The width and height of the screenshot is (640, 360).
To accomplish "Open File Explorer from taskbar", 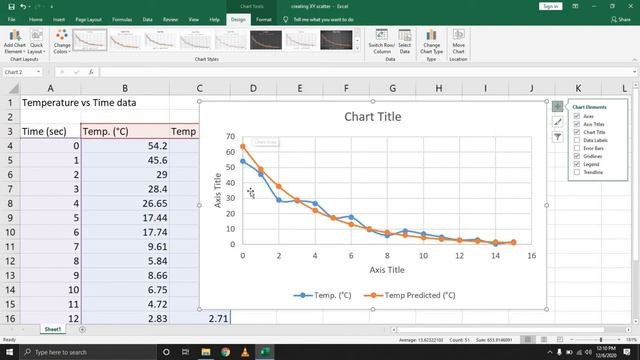I will coord(206,352).
